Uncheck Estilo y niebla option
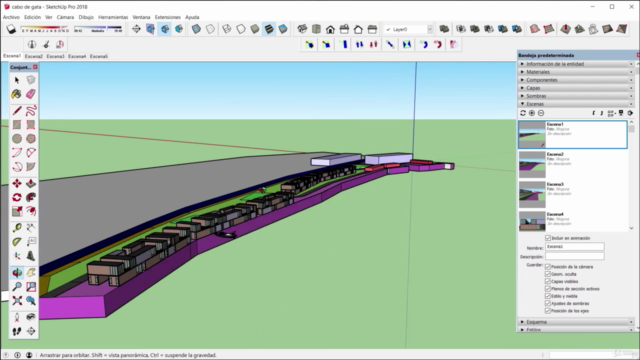 548,296
